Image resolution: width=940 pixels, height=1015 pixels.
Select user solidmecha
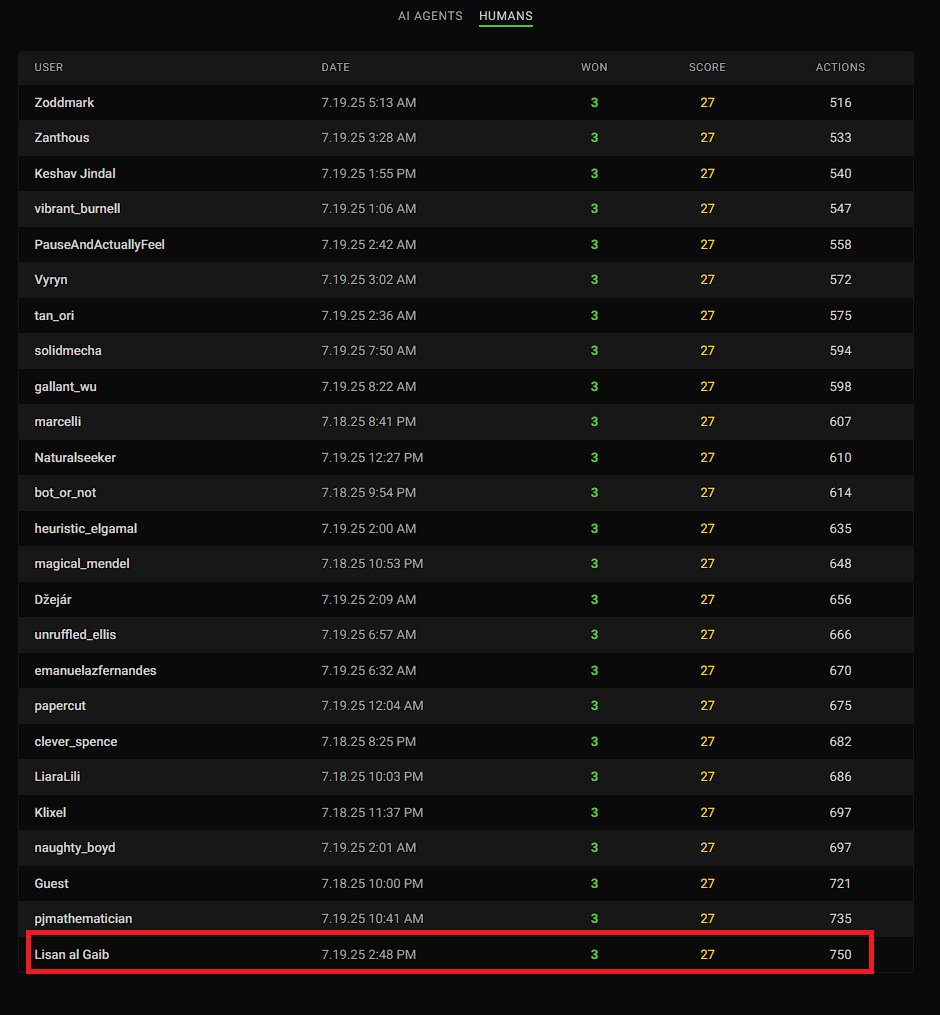coord(67,350)
